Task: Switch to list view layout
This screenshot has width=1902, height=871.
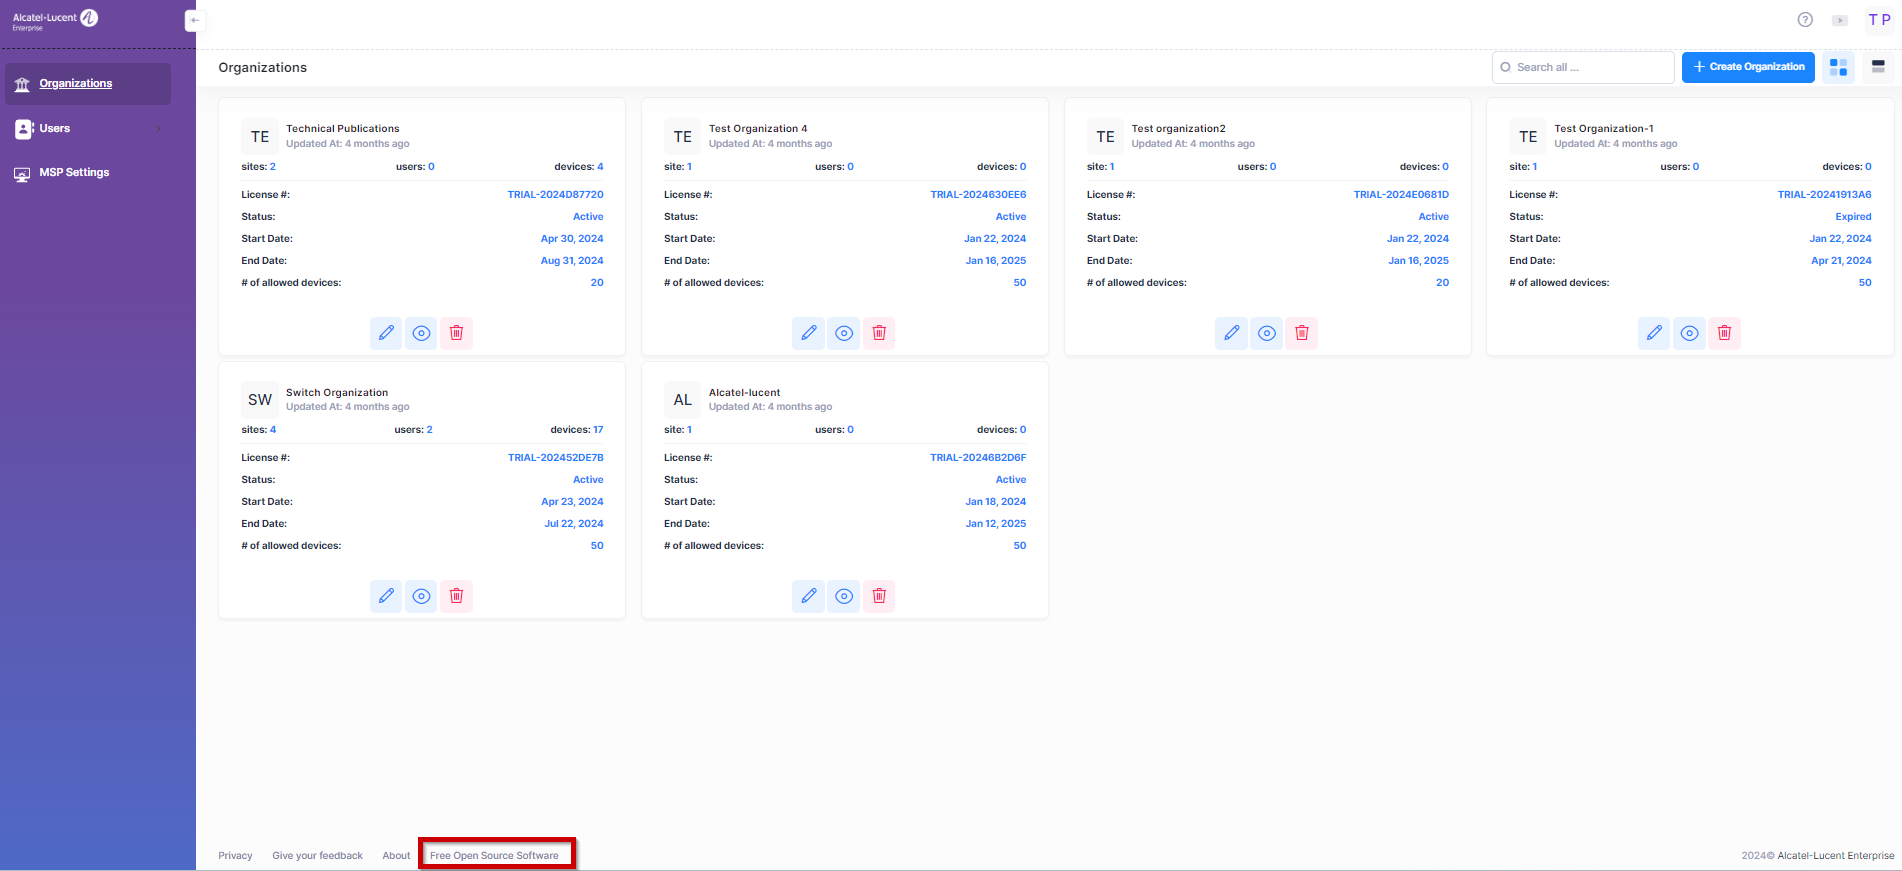Action: pyautogui.click(x=1878, y=67)
